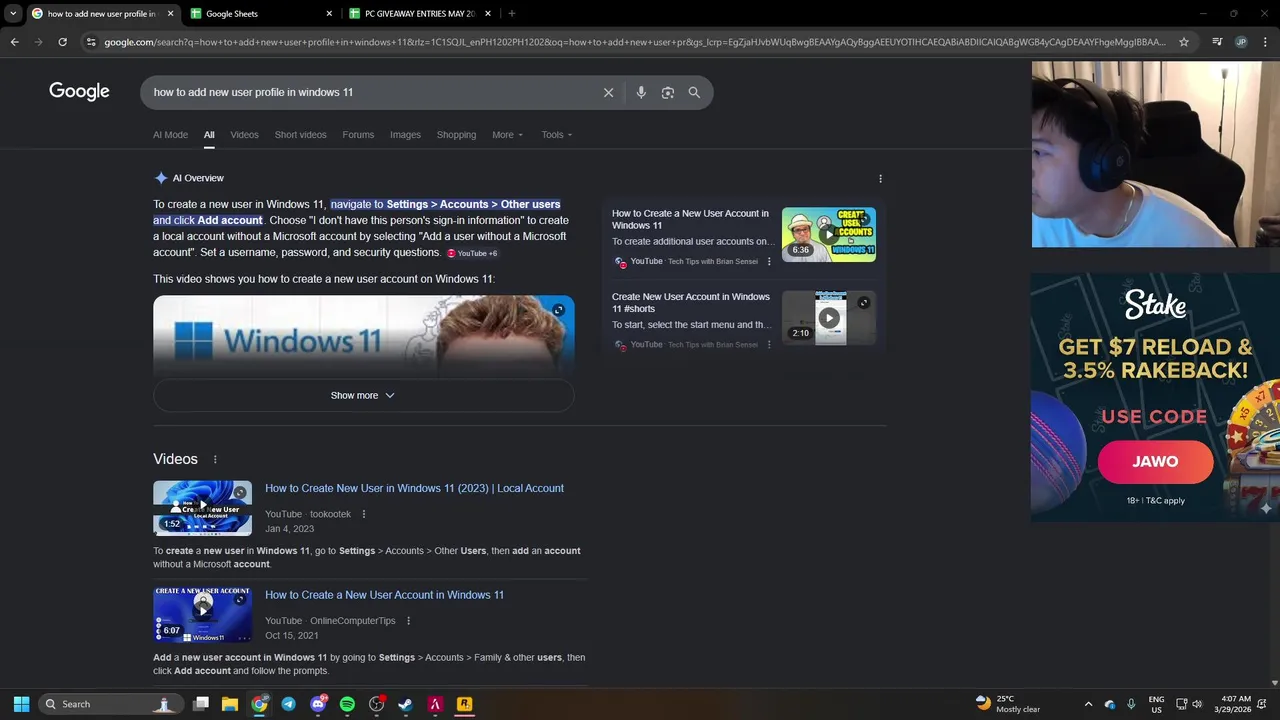
Task: Open Windows Start menu
Action: tap(21, 704)
